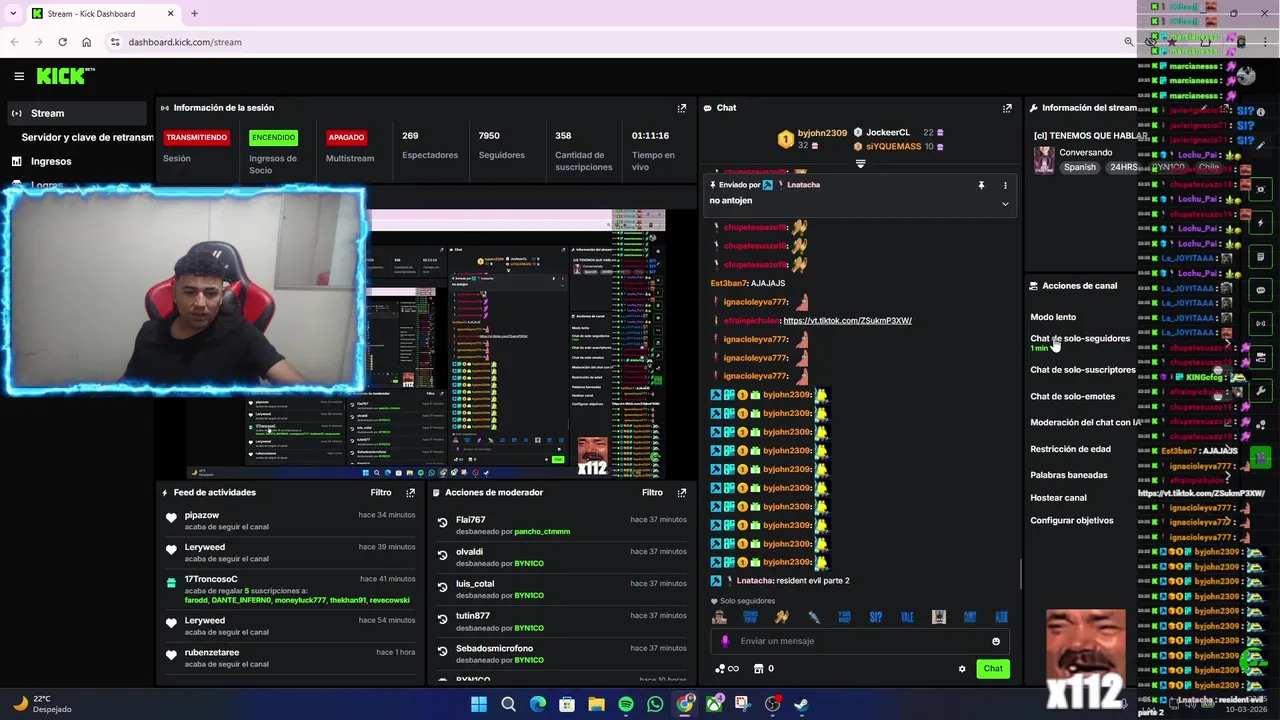Pop out the Acciones de moderador panel
Viewport: 1280px width, 720px height.
pos(682,493)
